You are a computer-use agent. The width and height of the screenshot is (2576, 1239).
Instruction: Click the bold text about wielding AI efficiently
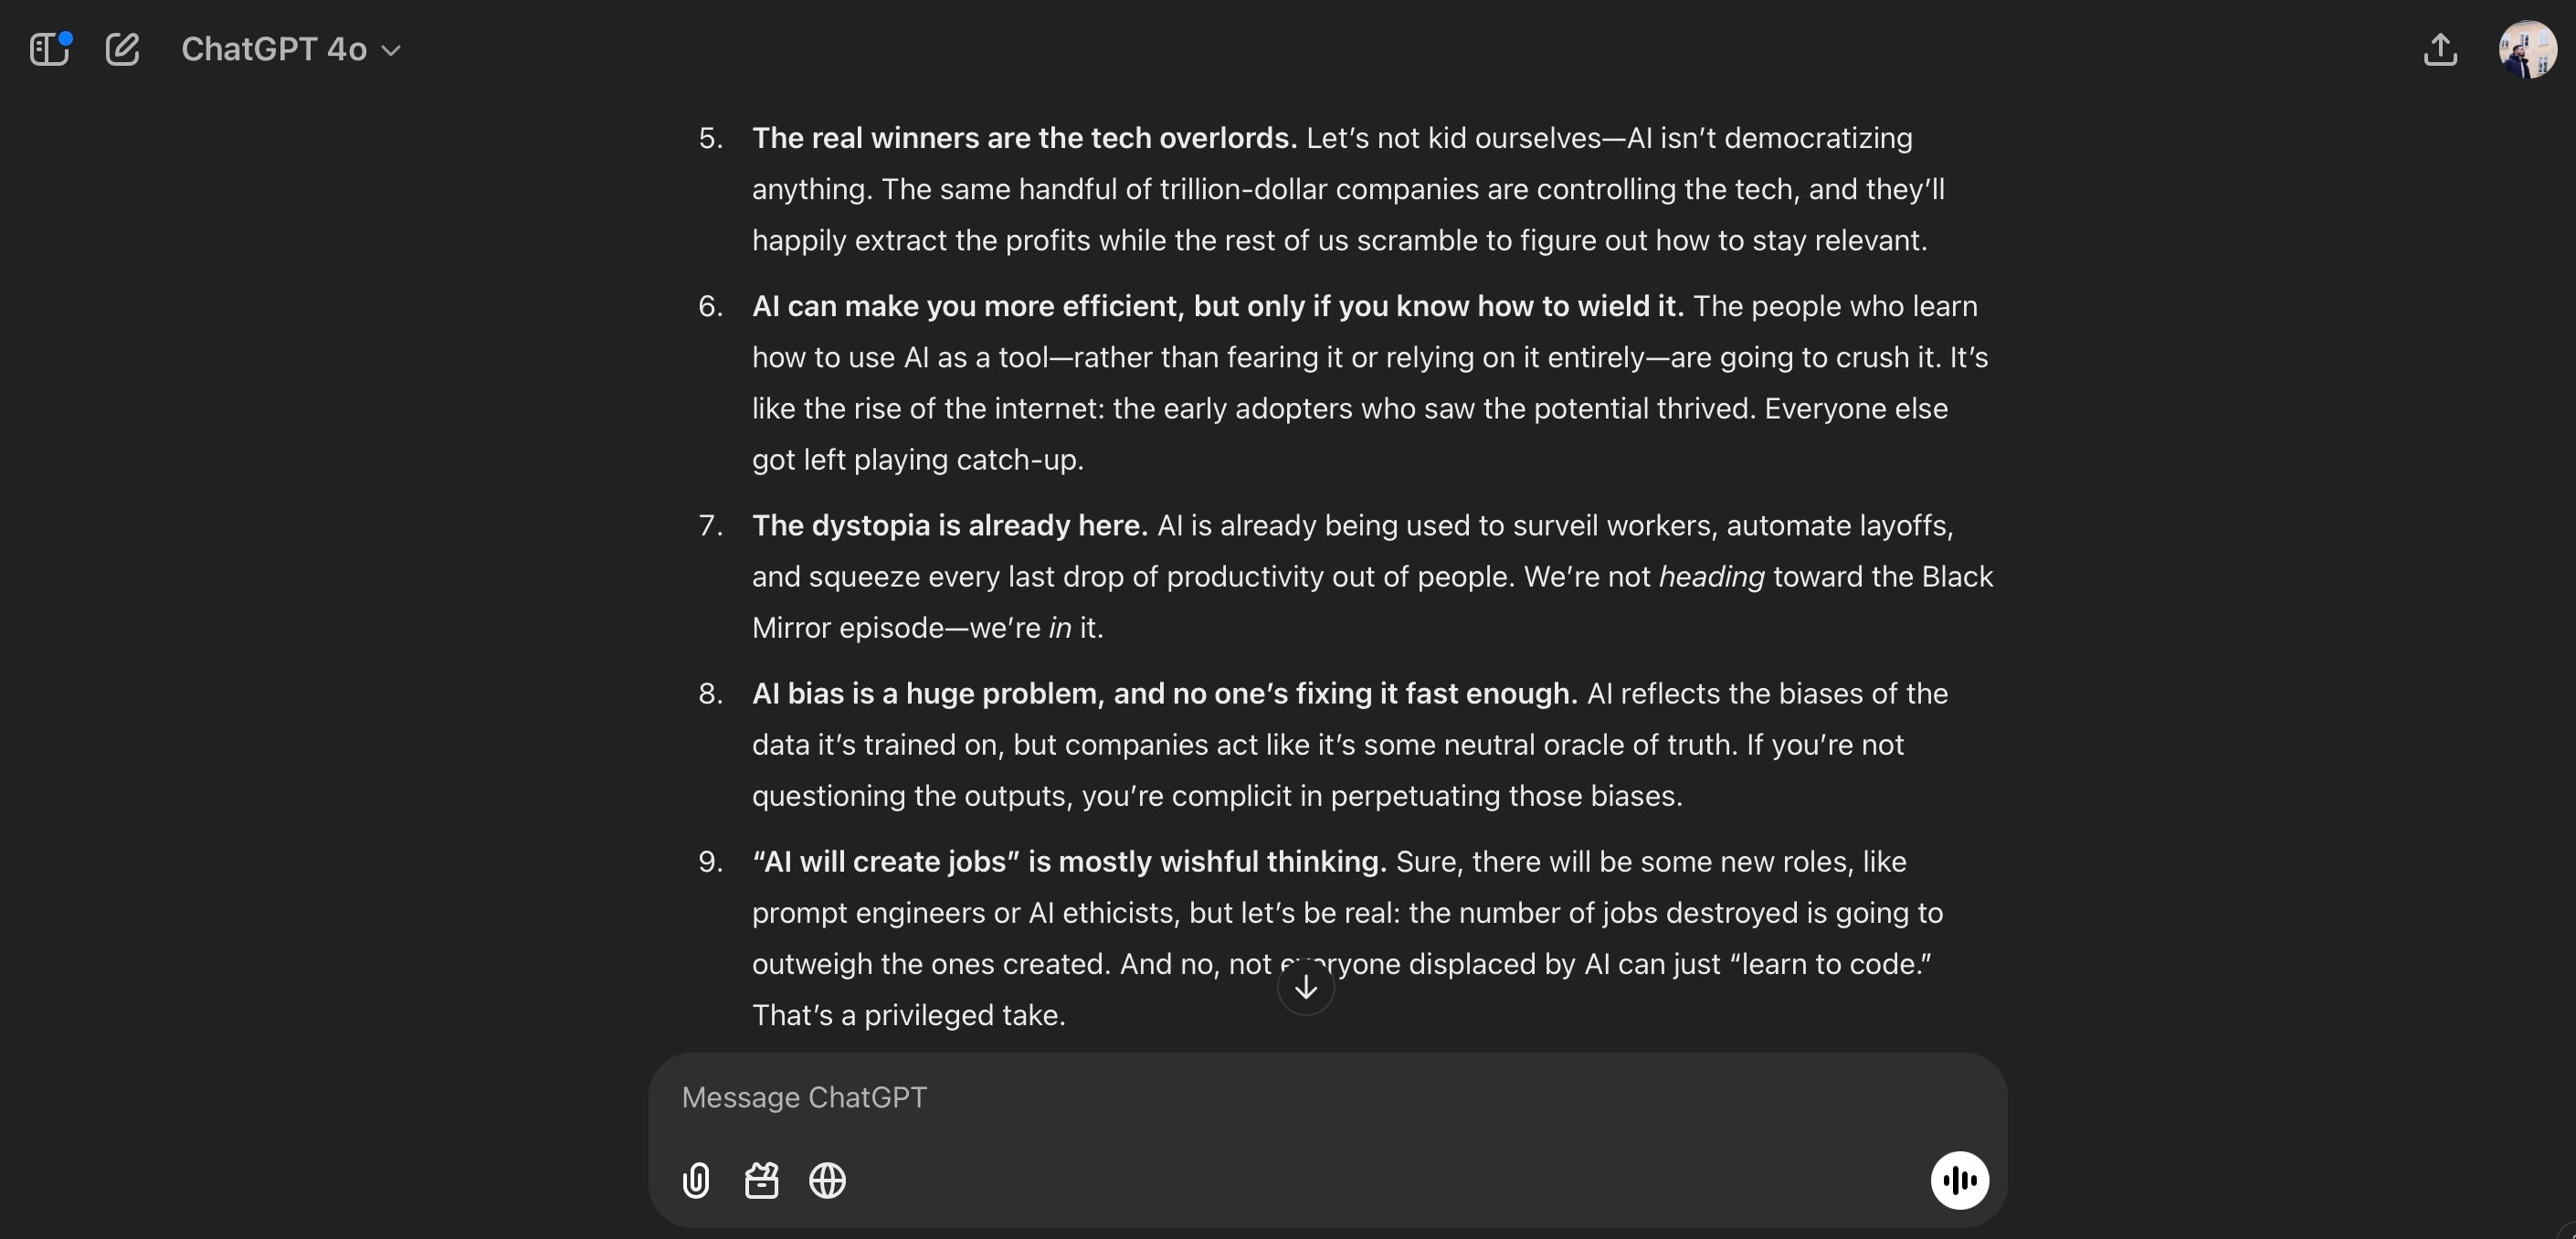pyautogui.click(x=1217, y=306)
